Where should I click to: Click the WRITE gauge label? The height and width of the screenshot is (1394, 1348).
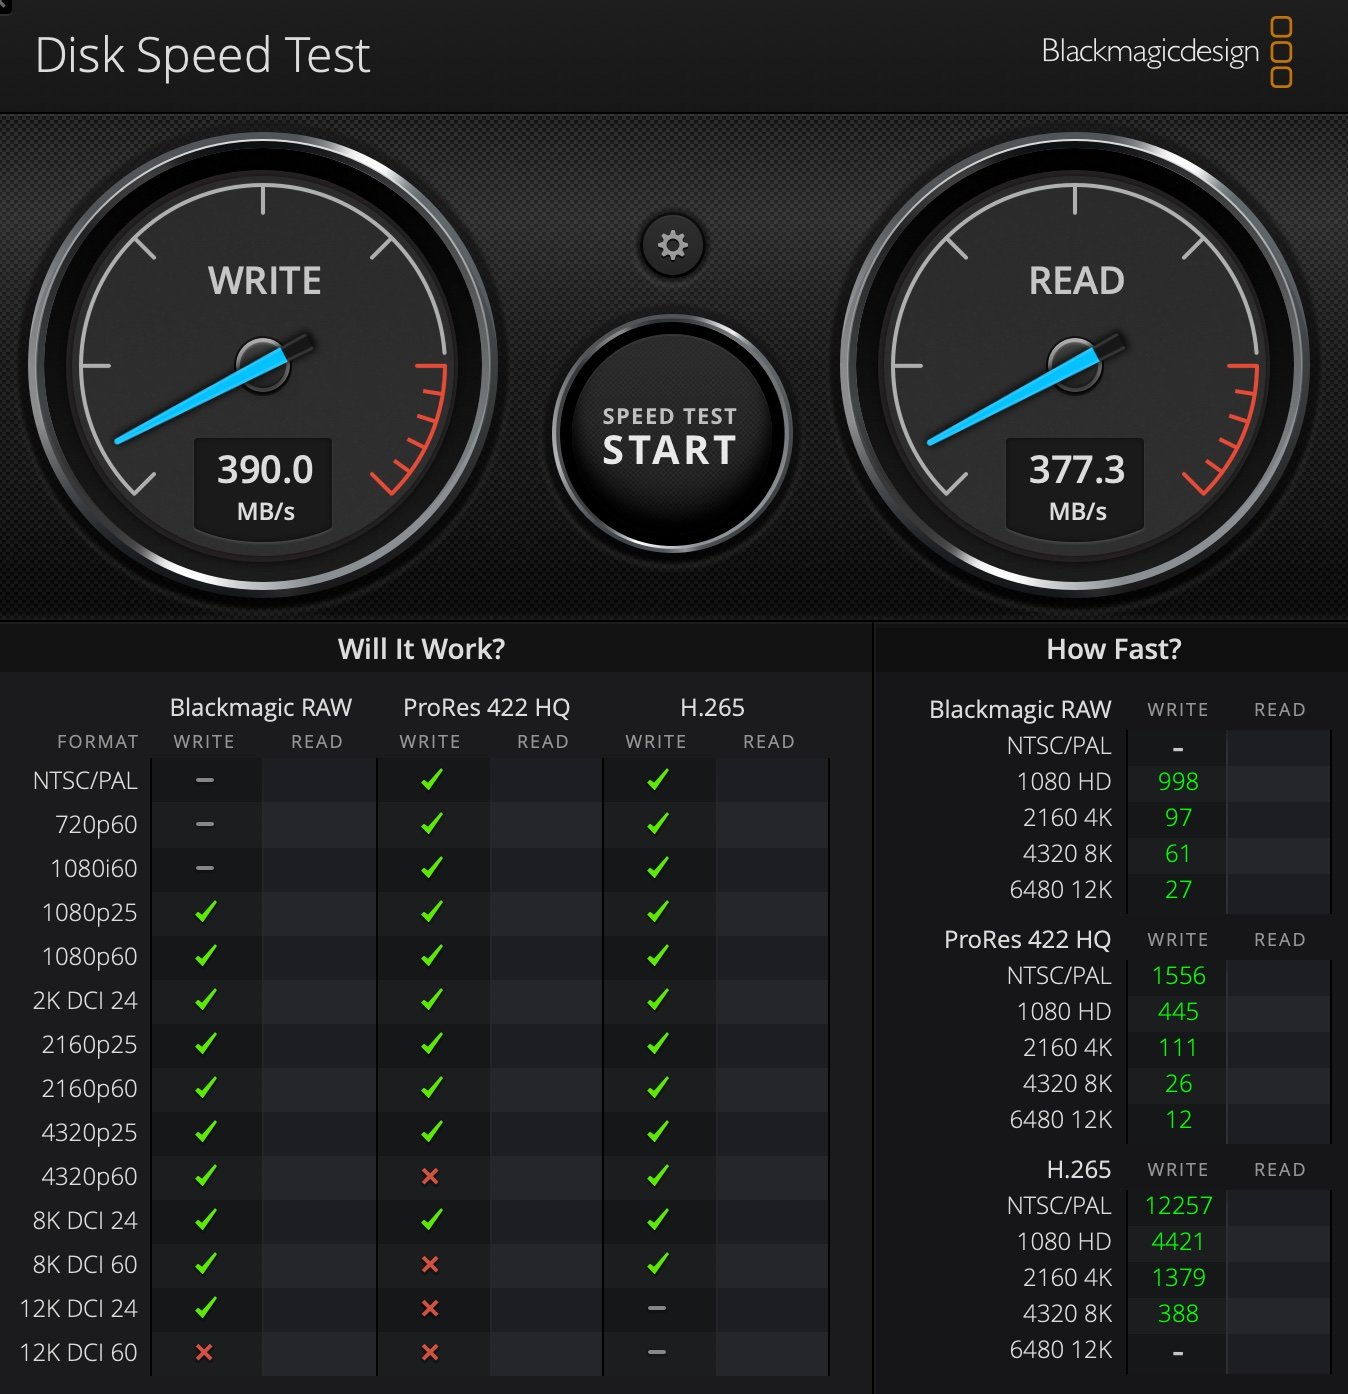(x=265, y=281)
